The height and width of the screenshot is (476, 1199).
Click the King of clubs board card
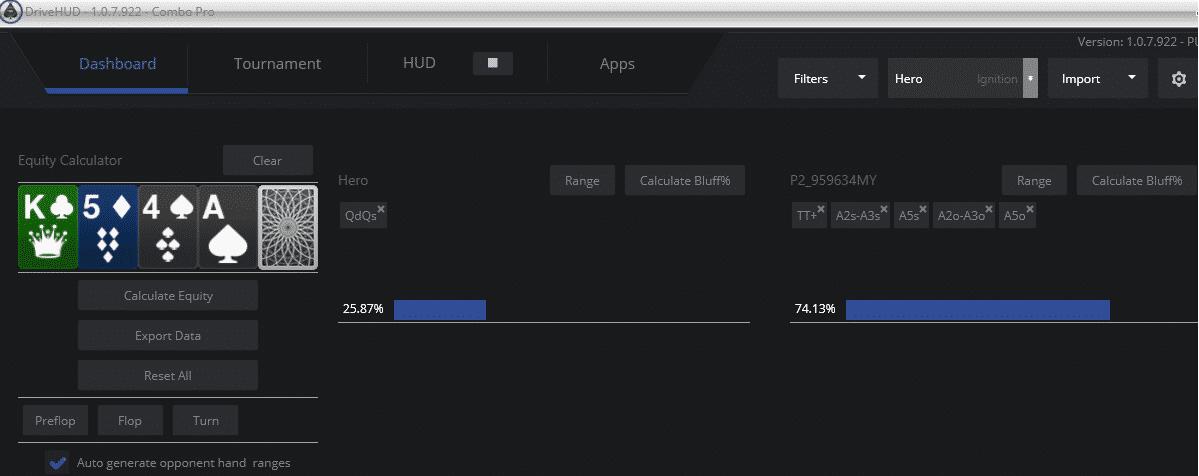(x=48, y=227)
